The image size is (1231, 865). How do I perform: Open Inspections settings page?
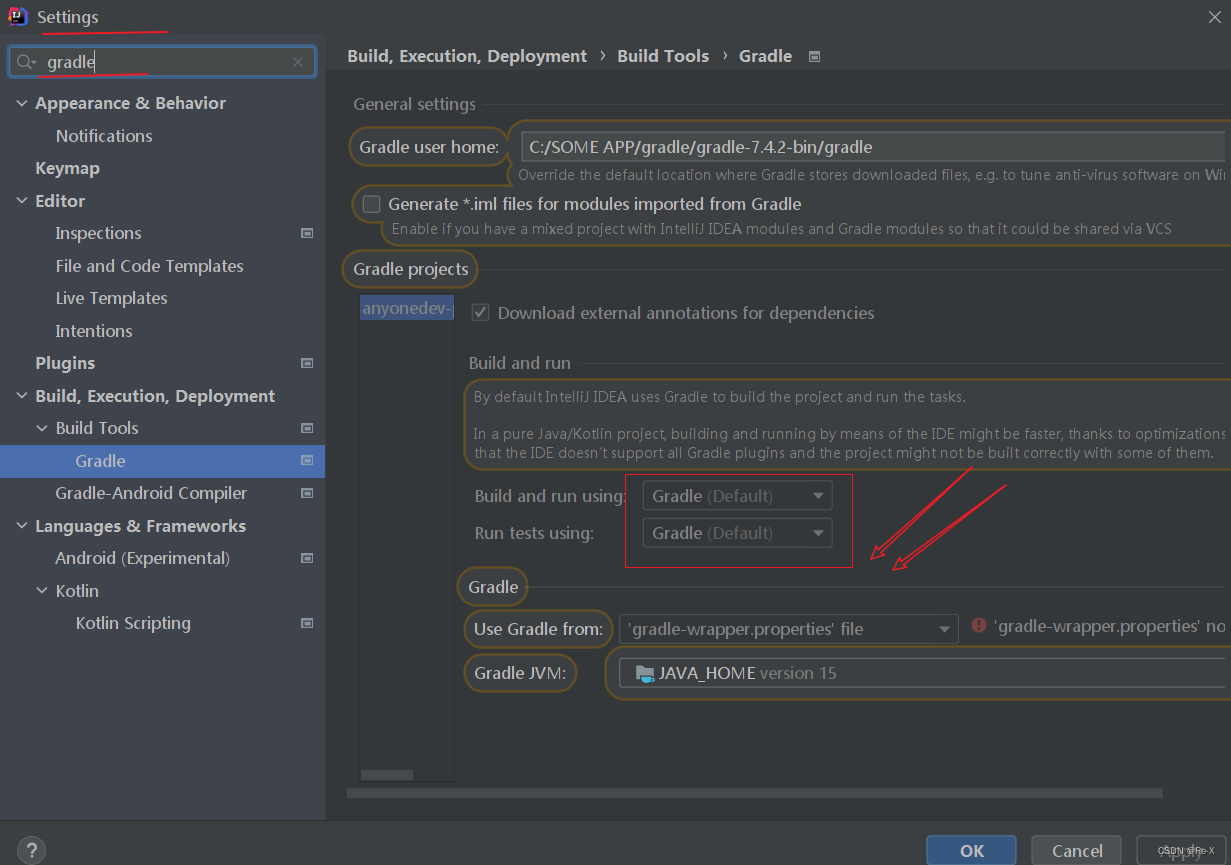pos(98,233)
